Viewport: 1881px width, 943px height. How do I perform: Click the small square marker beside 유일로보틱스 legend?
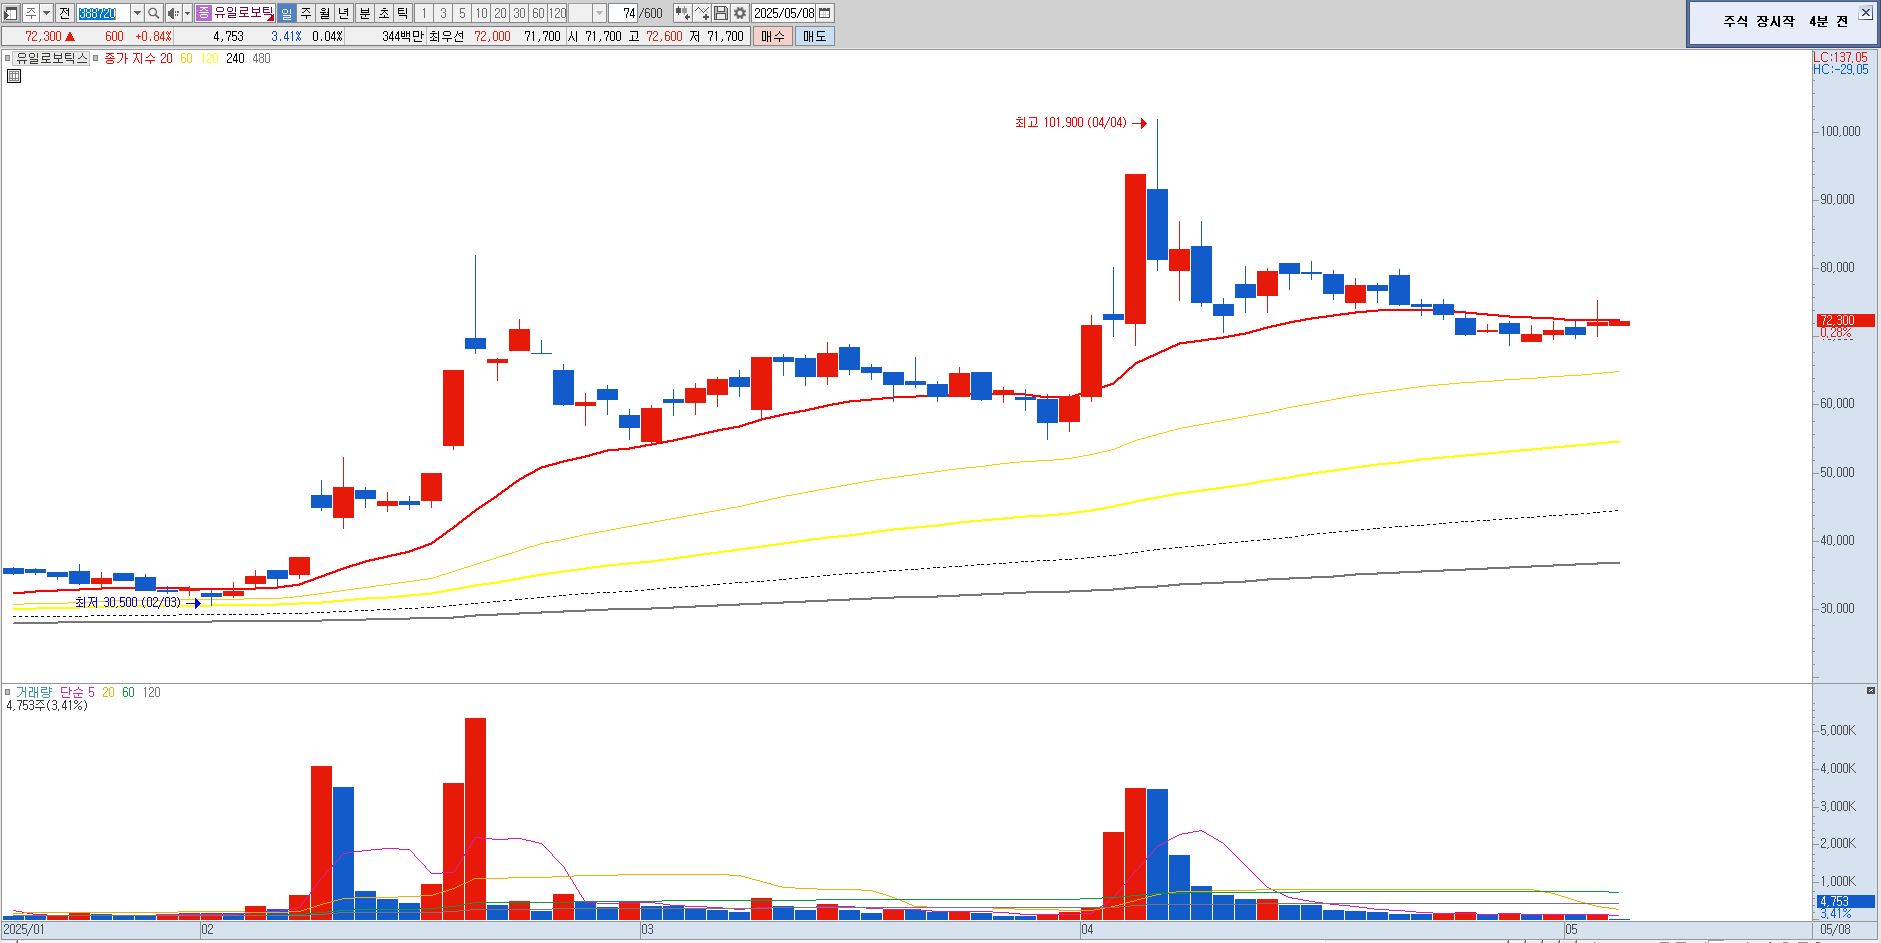(8, 58)
